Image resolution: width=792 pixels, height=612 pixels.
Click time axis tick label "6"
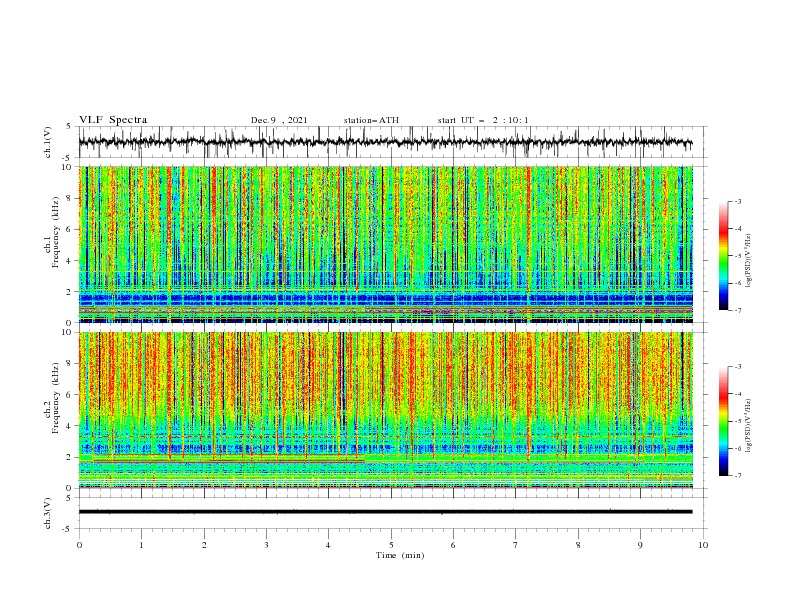453,545
